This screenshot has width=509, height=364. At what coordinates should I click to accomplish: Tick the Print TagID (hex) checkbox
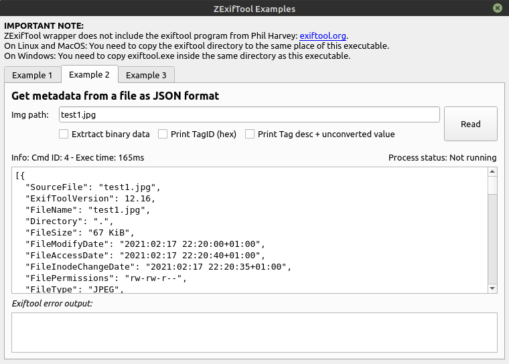pos(163,134)
